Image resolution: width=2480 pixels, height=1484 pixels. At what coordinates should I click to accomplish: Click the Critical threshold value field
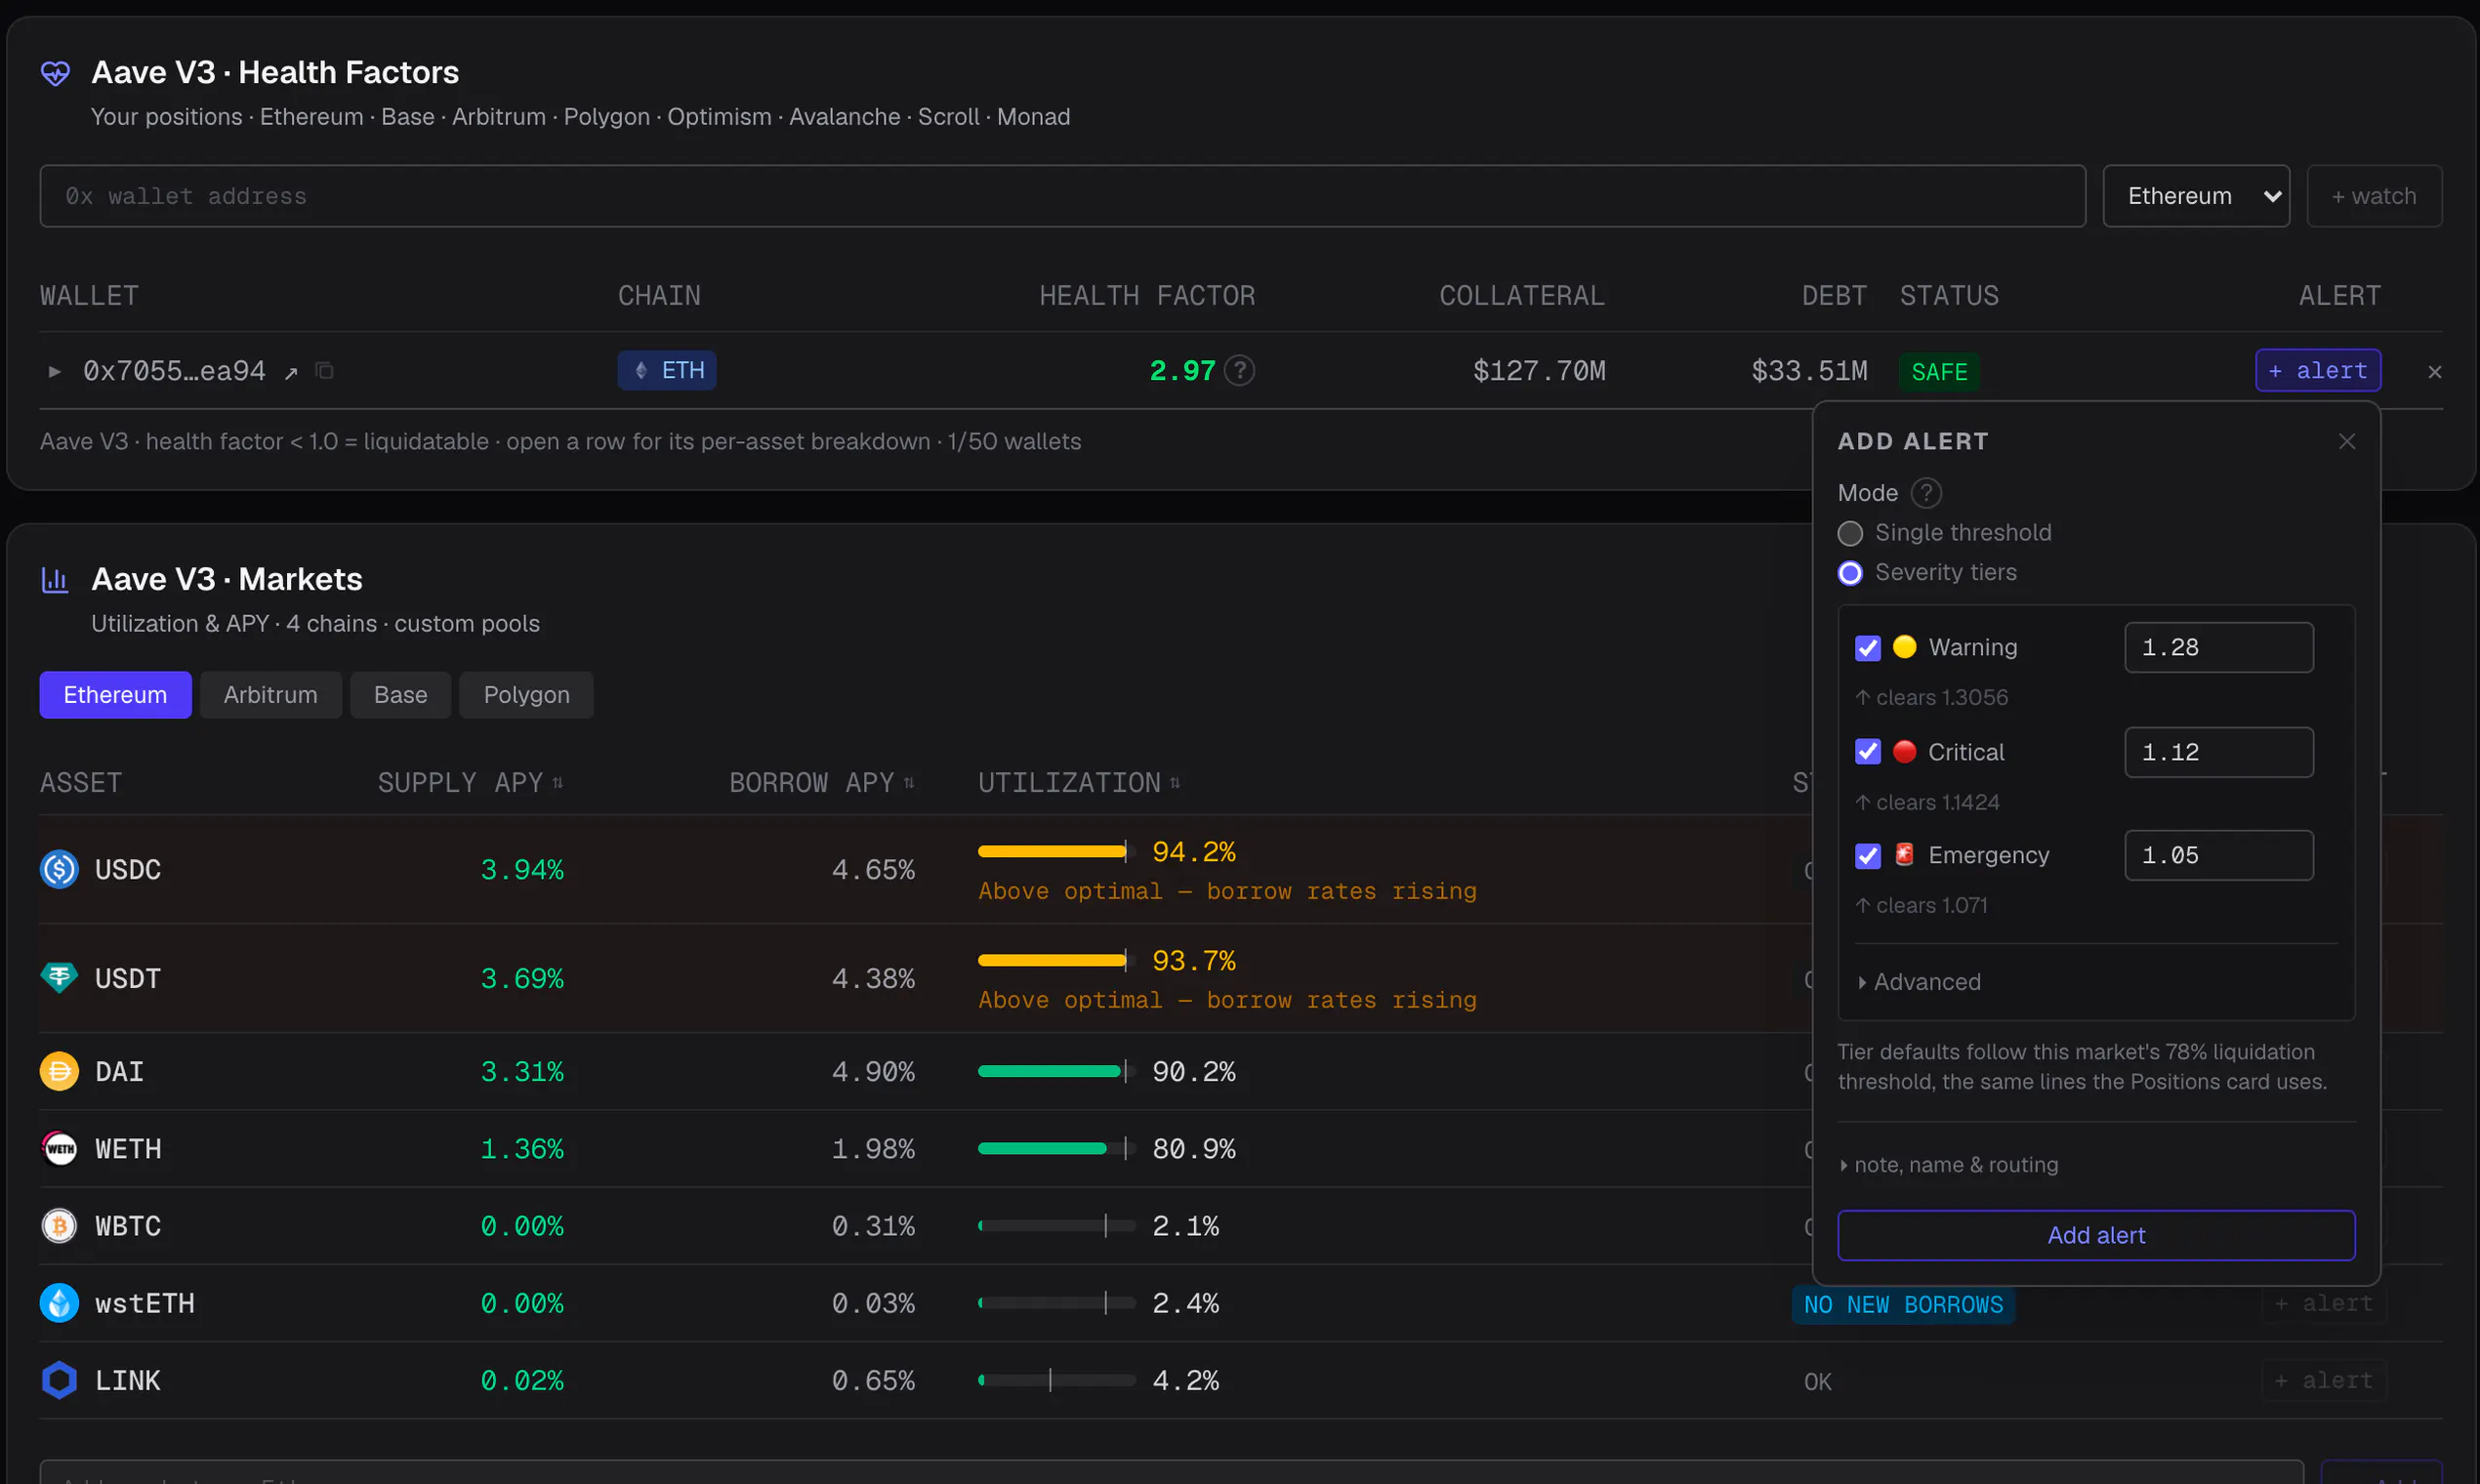coord(2217,752)
